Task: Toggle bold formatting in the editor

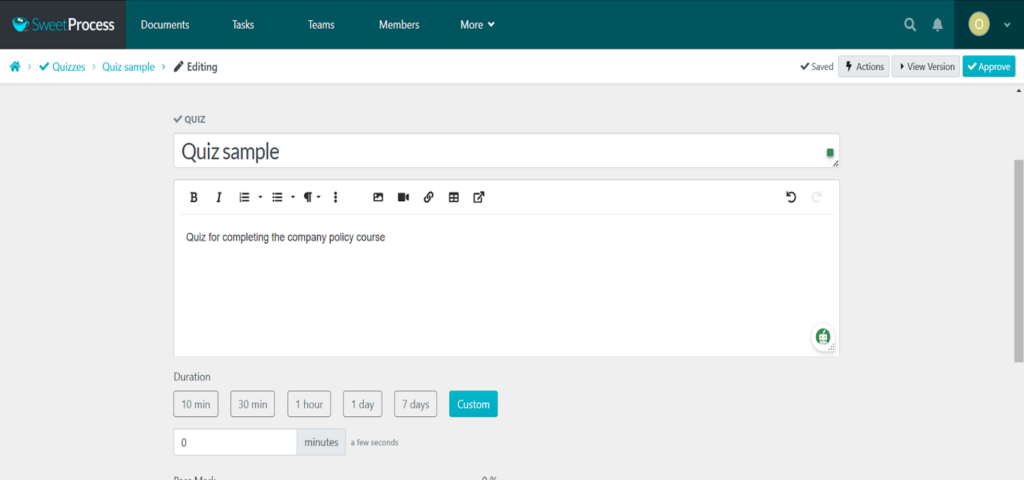Action: tap(194, 198)
